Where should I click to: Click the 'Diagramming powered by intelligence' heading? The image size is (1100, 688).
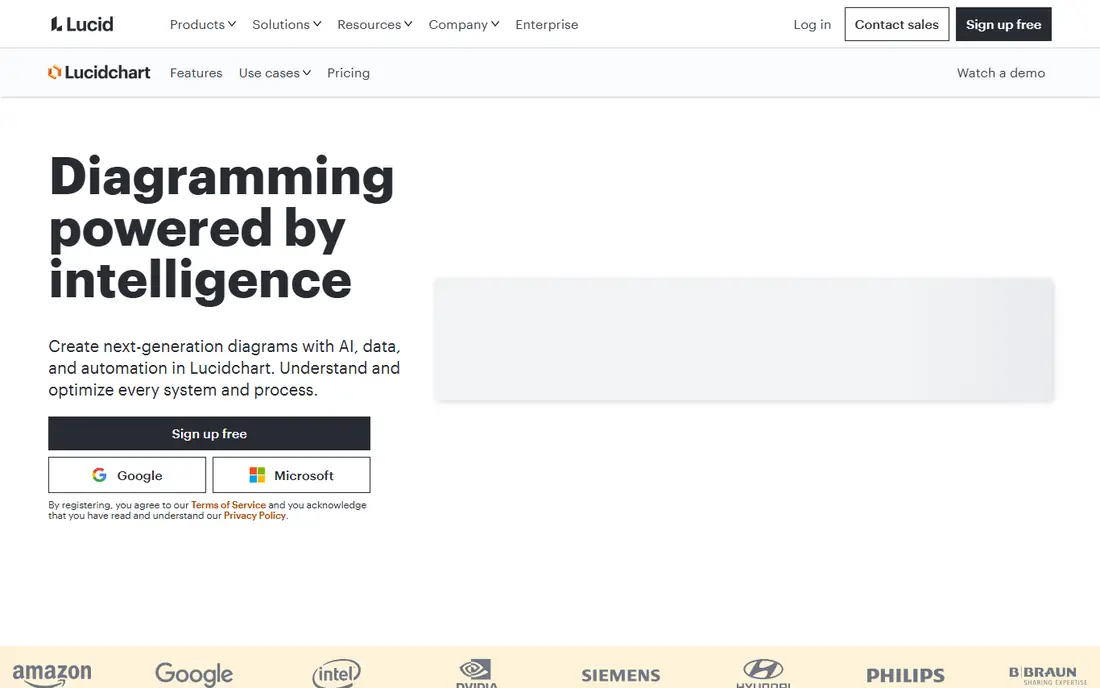222,229
